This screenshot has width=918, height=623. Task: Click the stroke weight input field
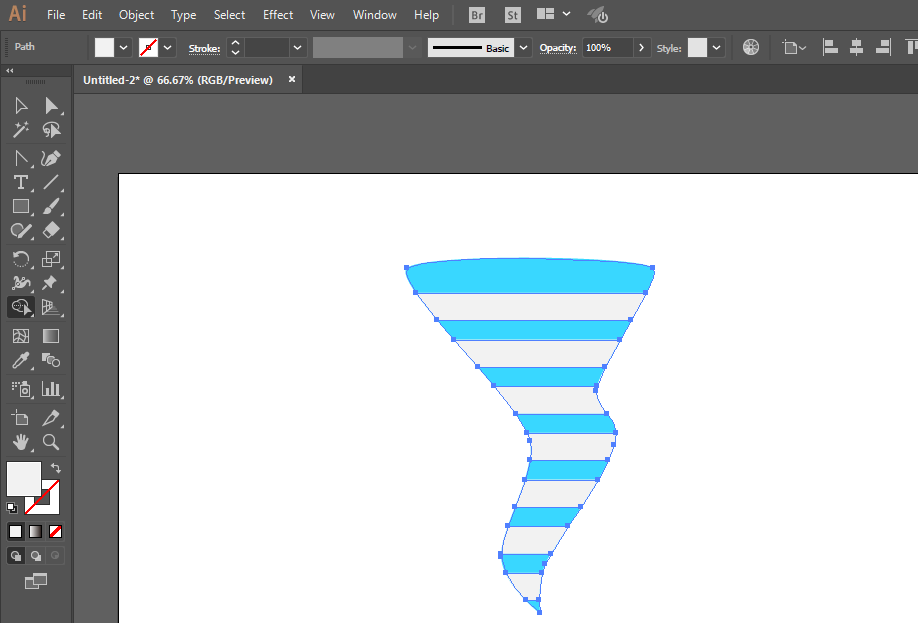click(x=267, y=48)
